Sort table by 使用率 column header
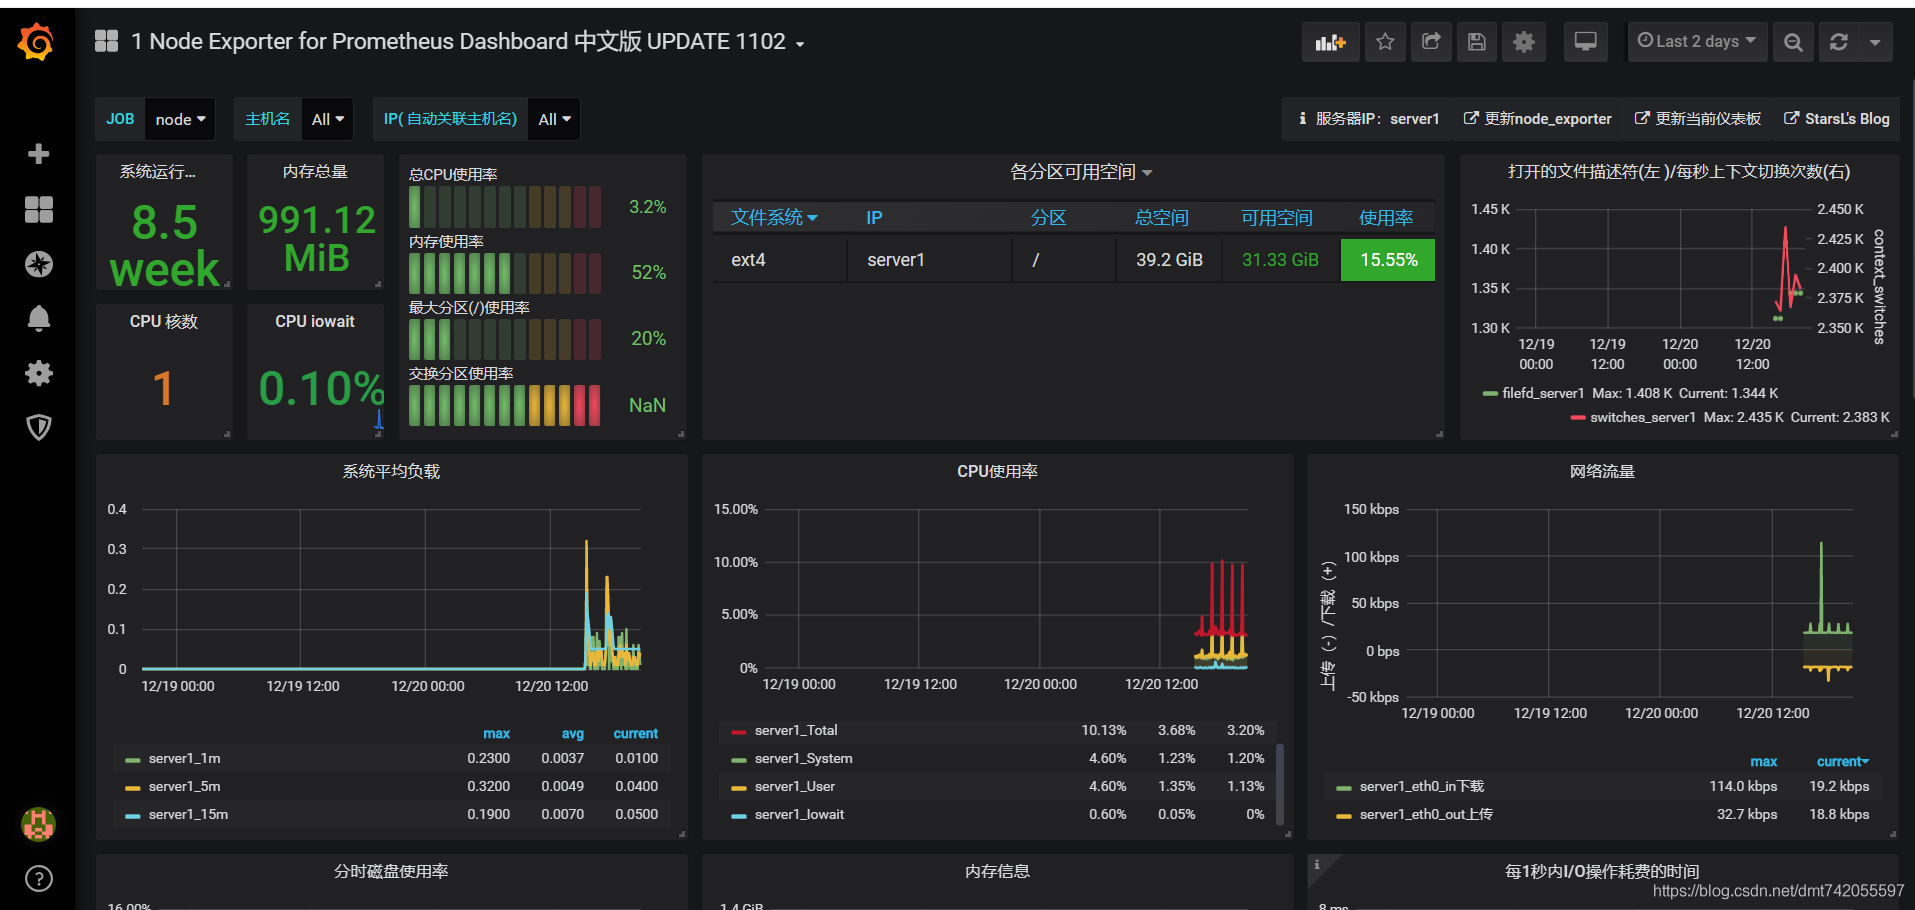Image resolution: width=1915 pixels, height=910 pixels. click(1386, 217)
